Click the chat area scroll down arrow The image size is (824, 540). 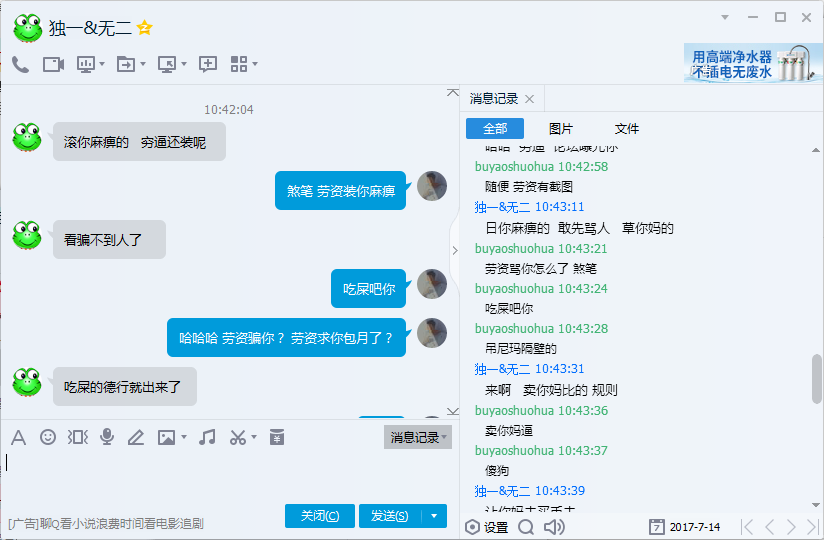click(452, 411)
